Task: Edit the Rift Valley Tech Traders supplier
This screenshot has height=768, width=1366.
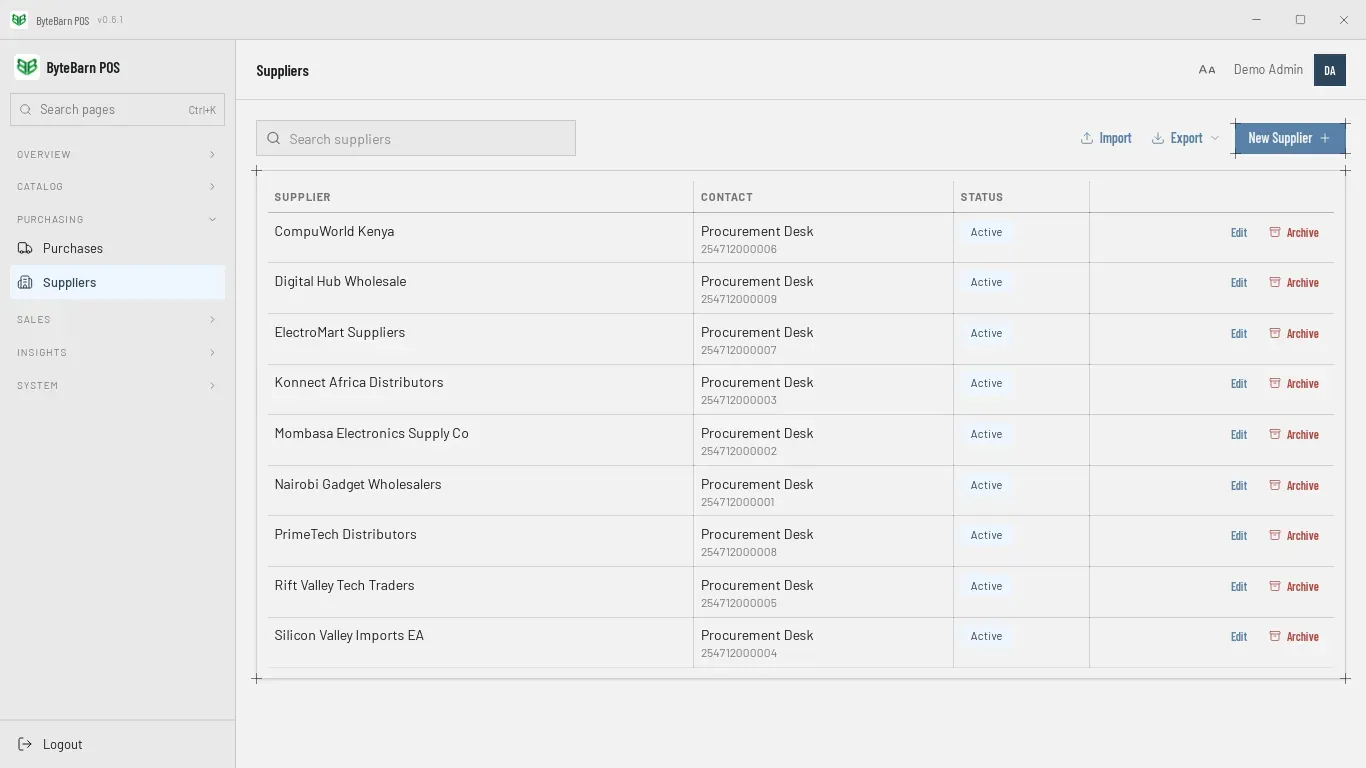Action: tap(1239, 586)
